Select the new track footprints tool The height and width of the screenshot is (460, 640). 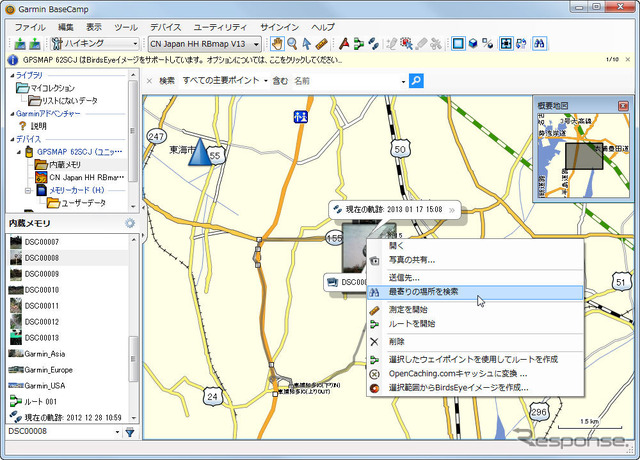coord(373,43)
